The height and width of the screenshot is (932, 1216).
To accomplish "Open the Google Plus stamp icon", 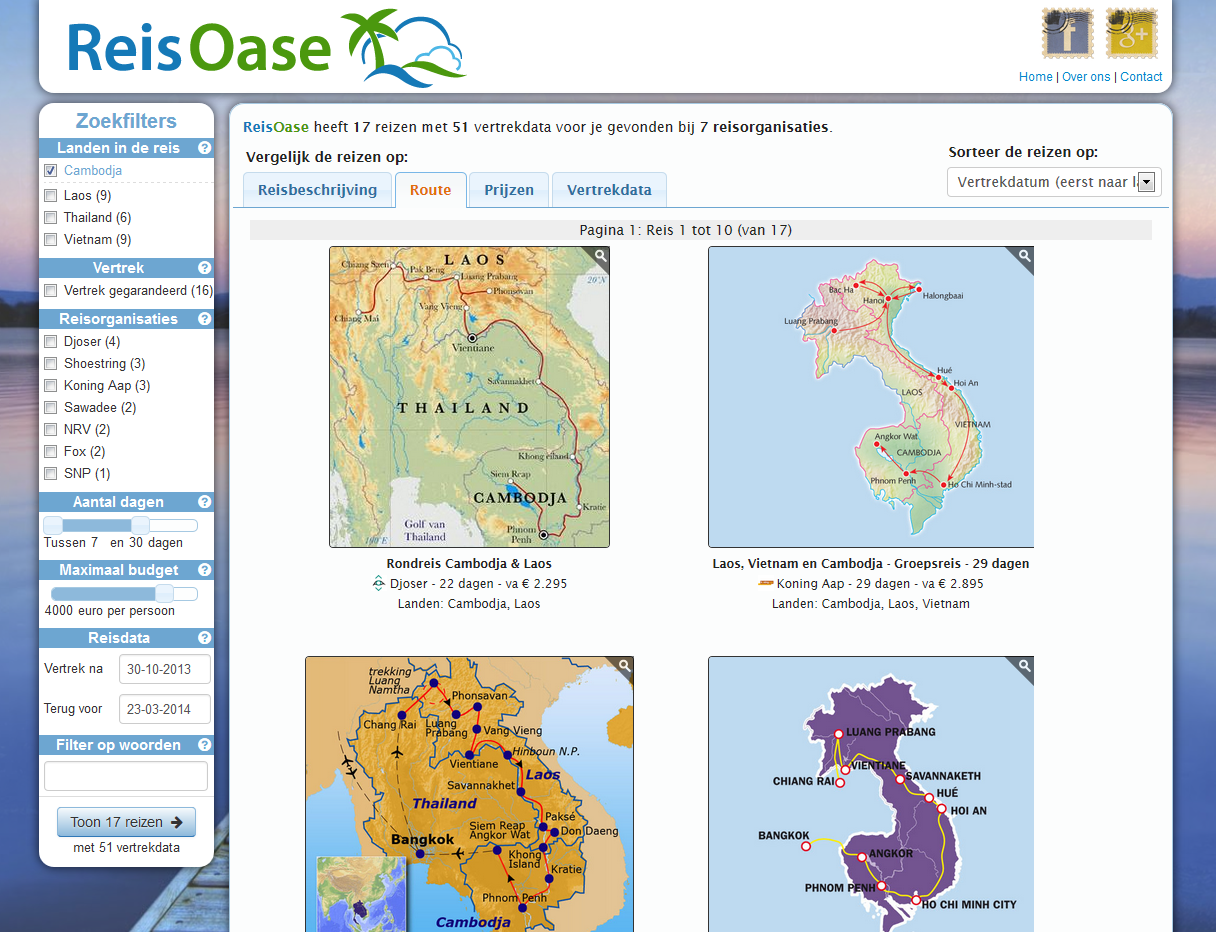I will 1131,34.
